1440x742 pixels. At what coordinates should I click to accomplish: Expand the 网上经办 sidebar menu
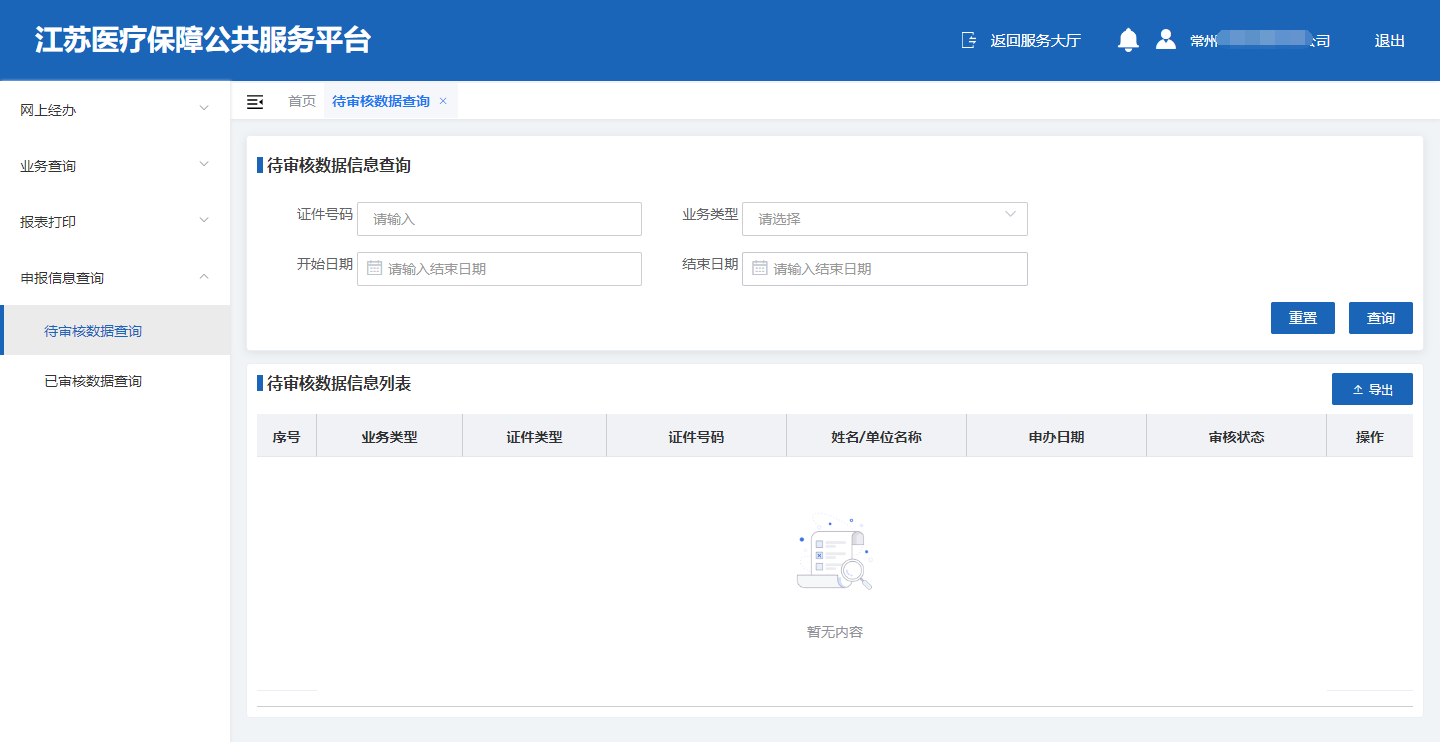click(115, 110)
